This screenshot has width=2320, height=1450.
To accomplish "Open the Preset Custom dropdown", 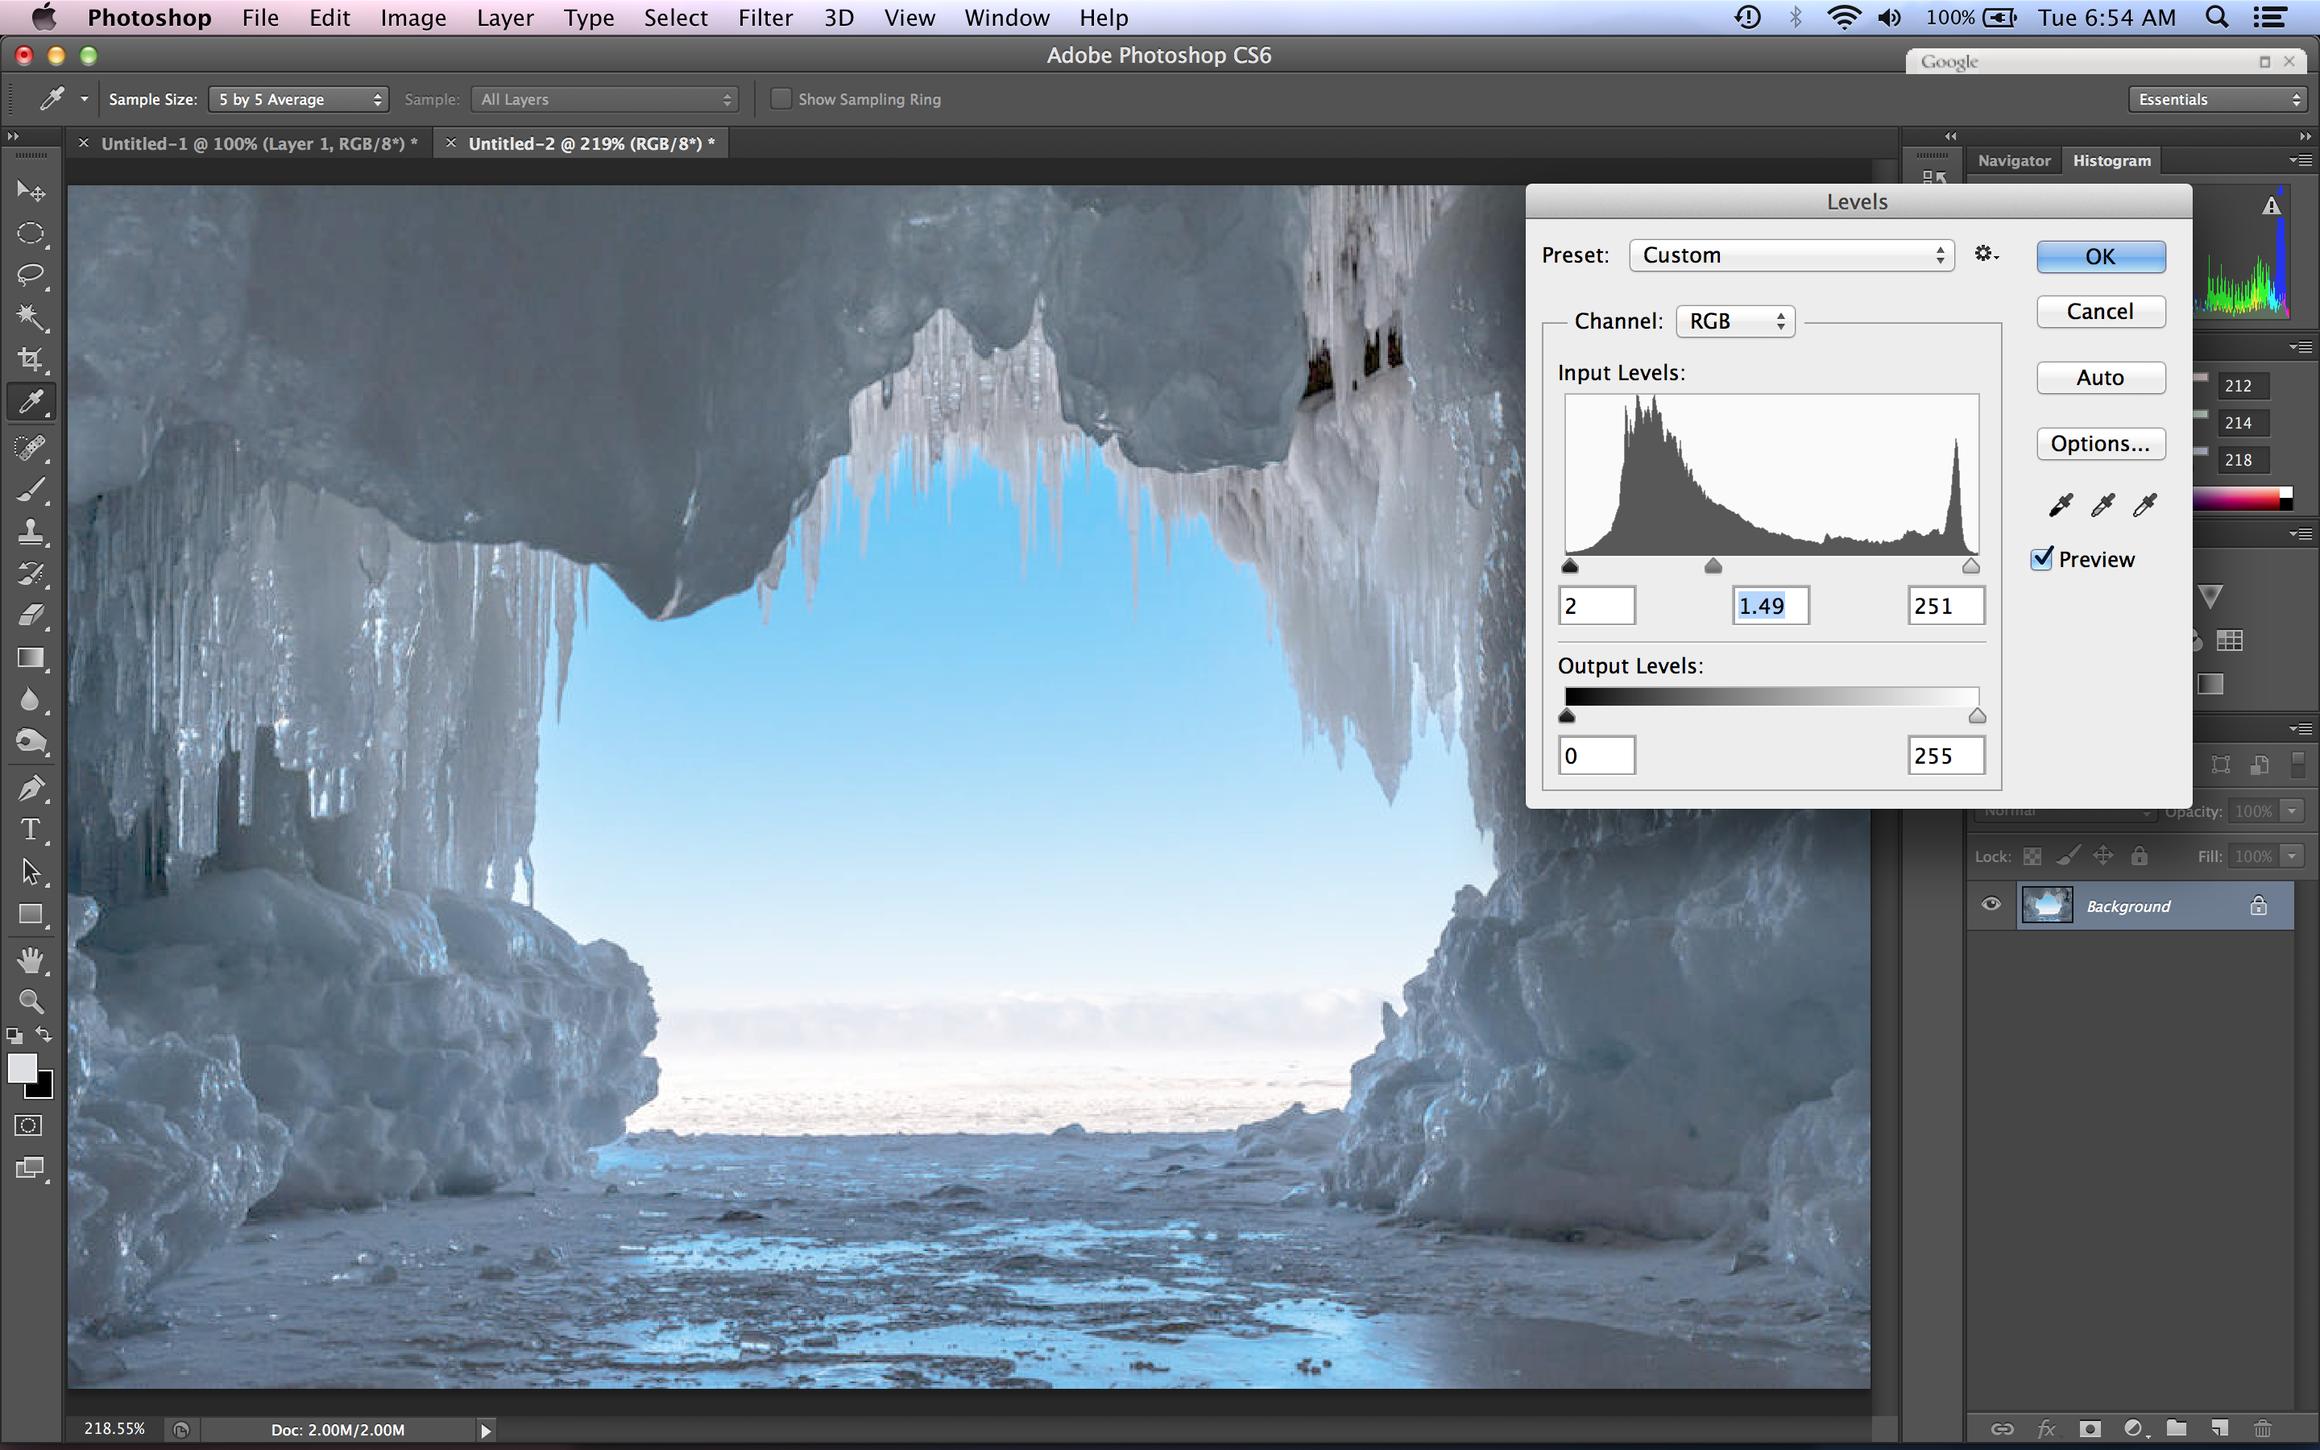I will [x=1791, y=255].
